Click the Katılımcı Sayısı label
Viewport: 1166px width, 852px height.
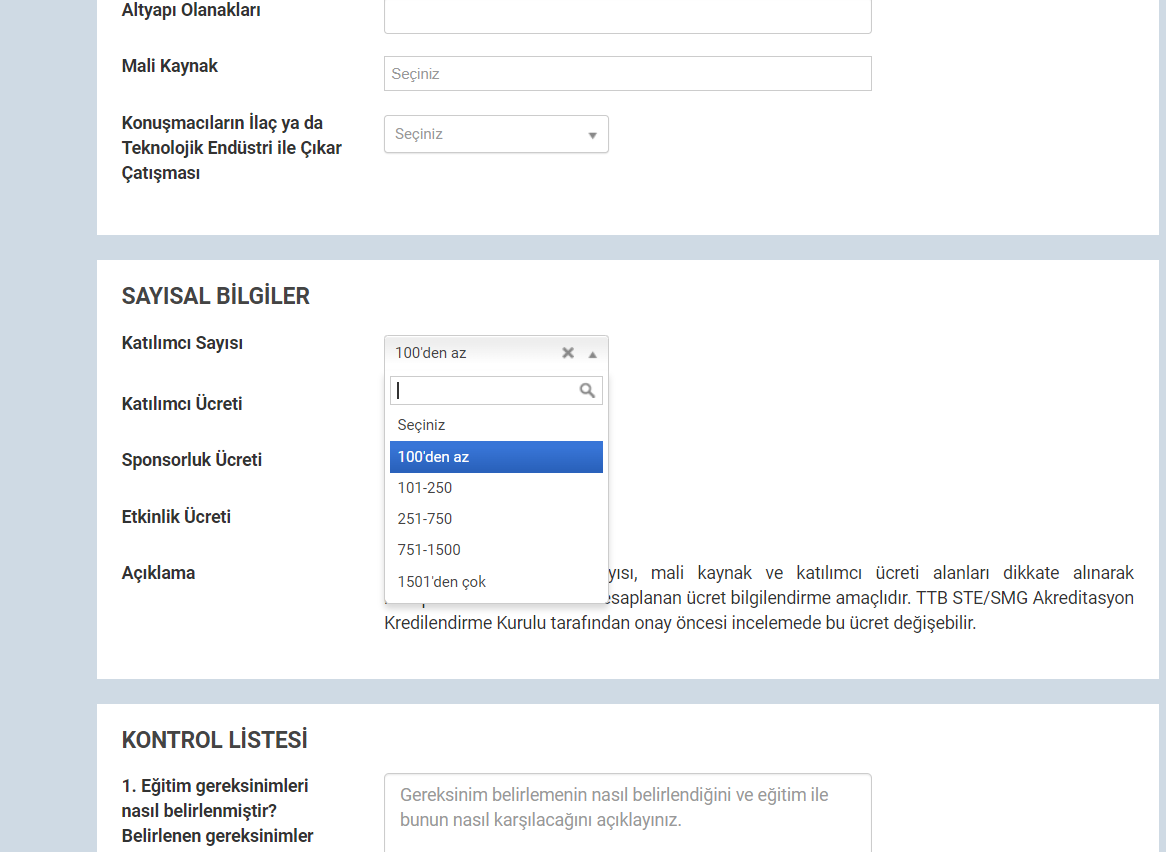(182, 343)
